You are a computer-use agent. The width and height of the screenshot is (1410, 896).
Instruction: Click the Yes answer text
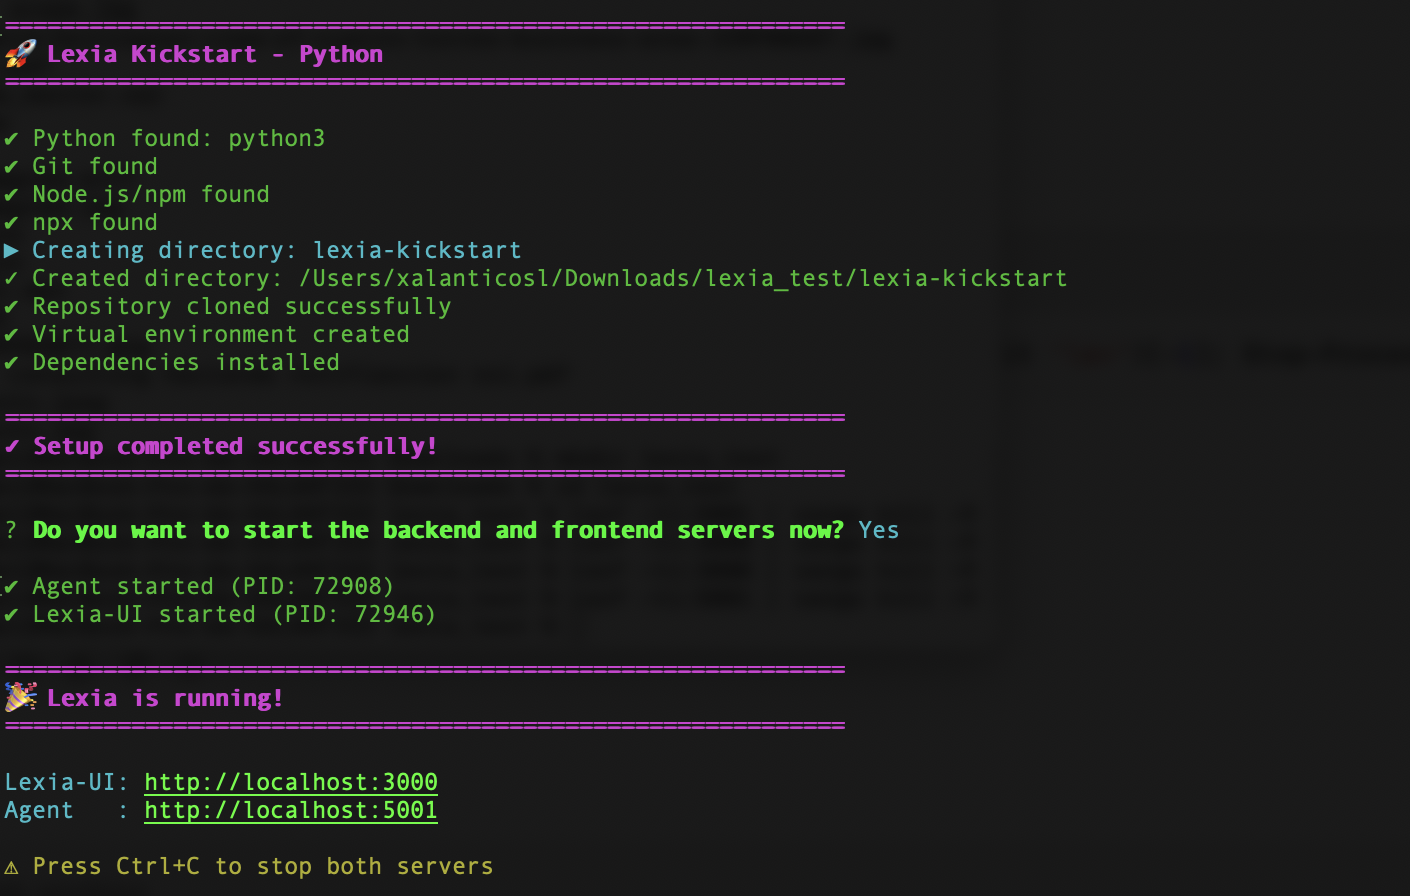coord(878,530)
